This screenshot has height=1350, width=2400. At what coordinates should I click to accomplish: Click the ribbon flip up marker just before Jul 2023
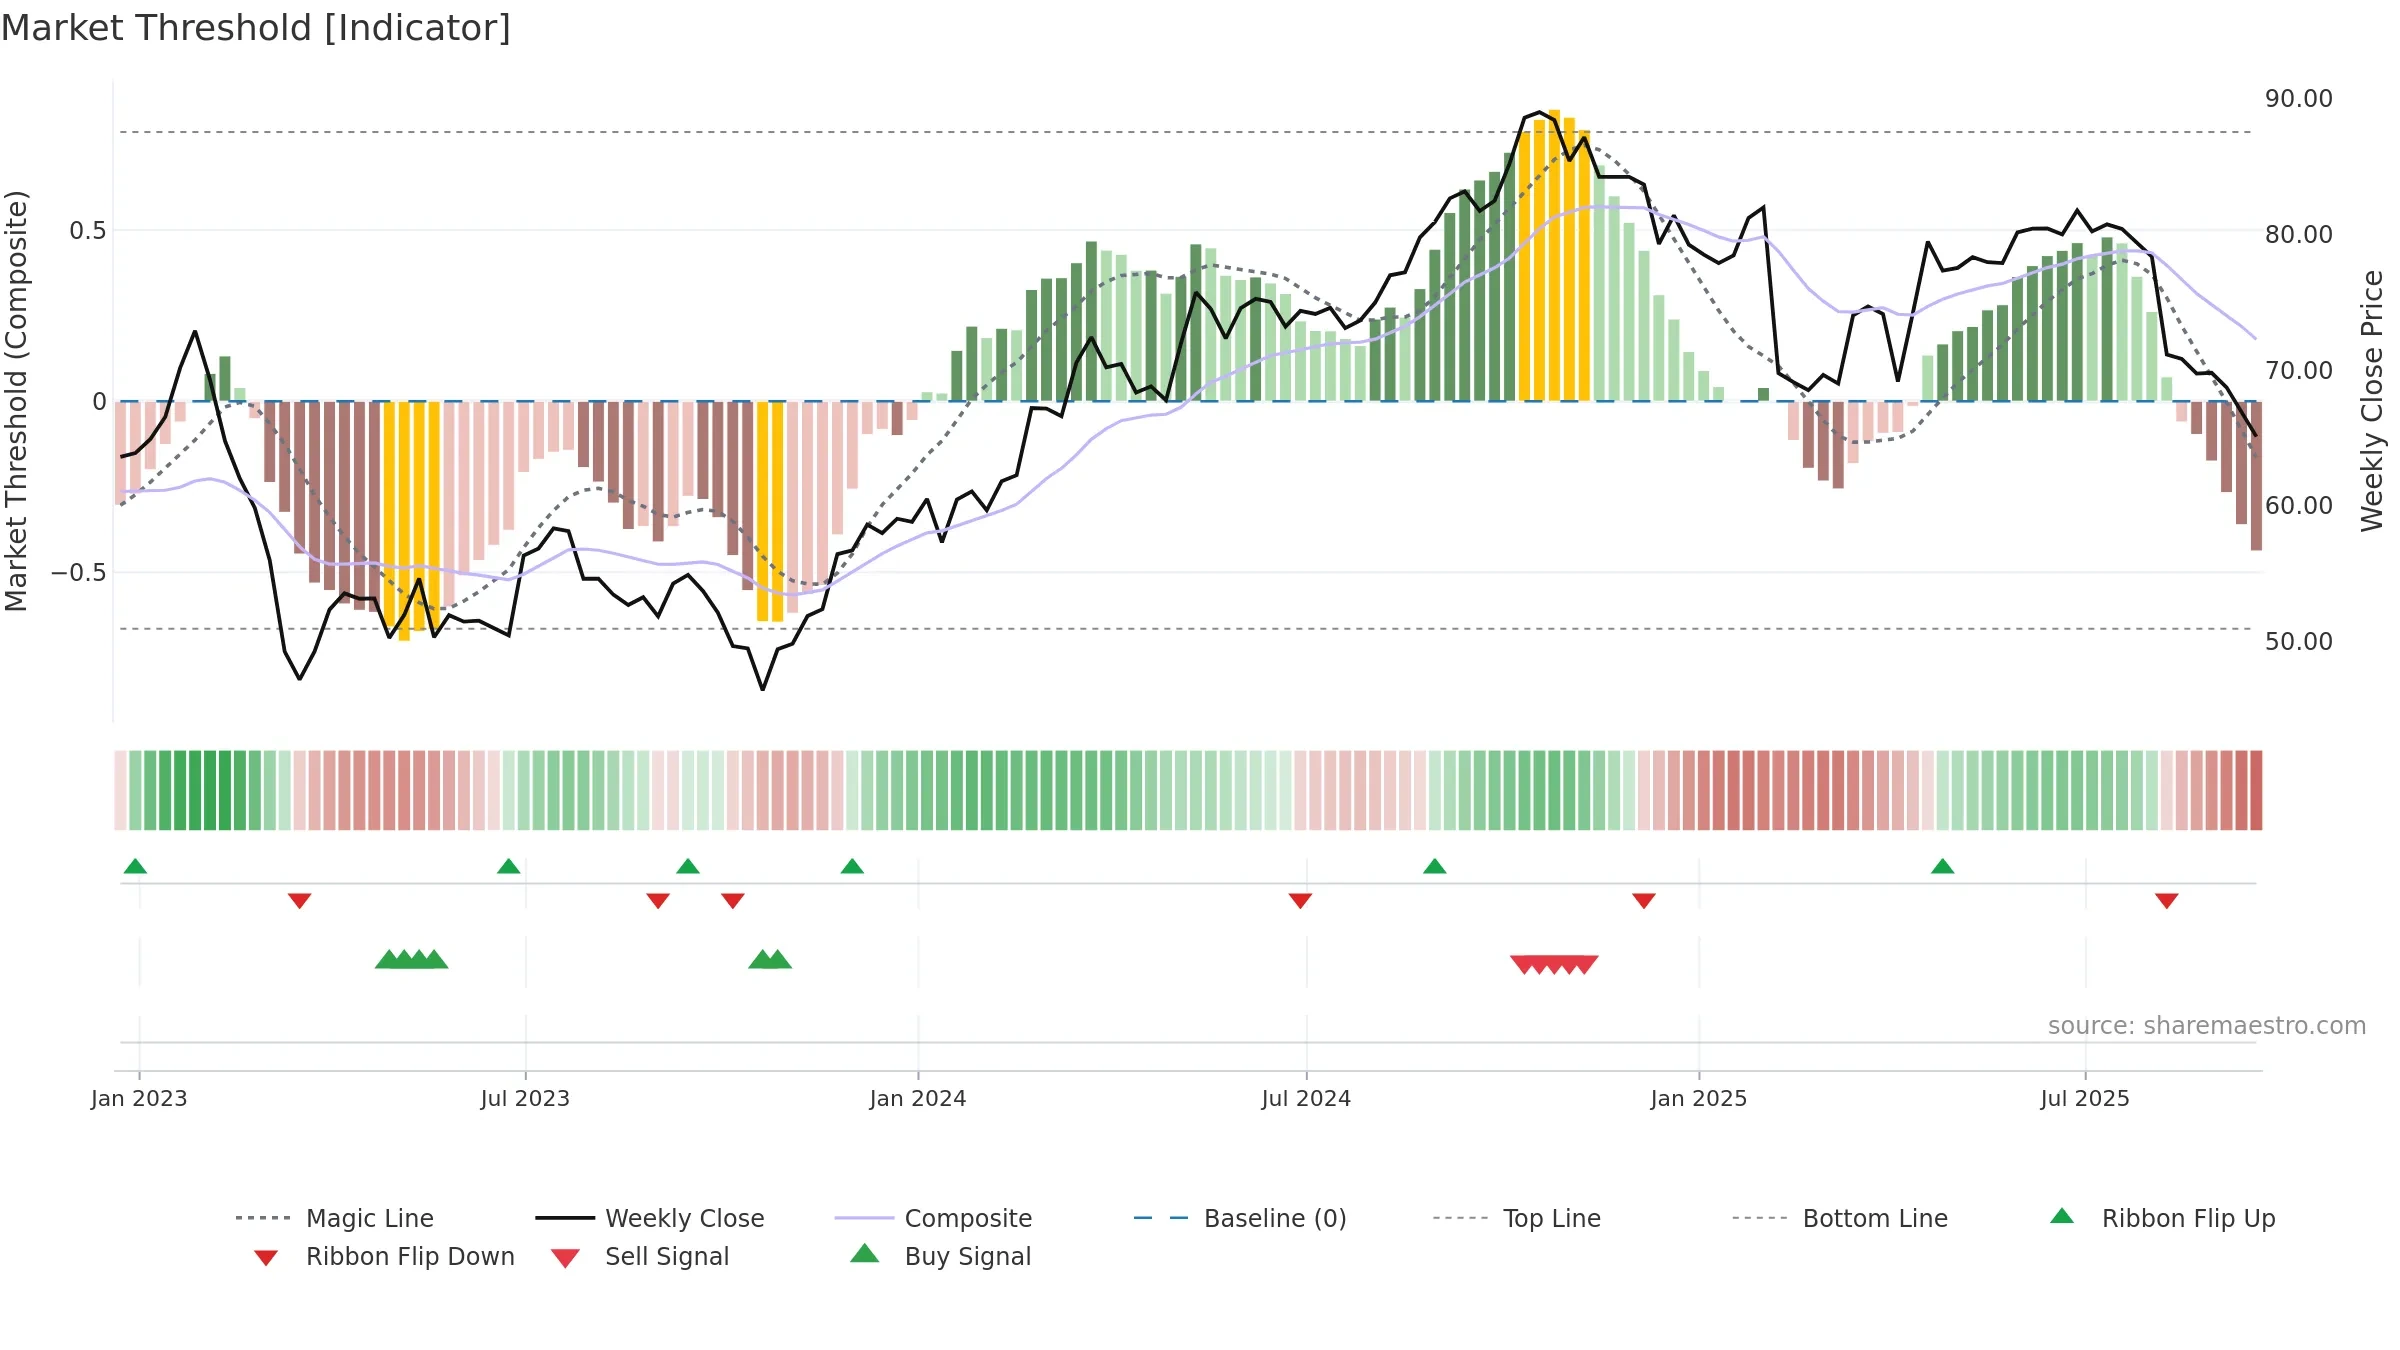click(x=508, y=866)
